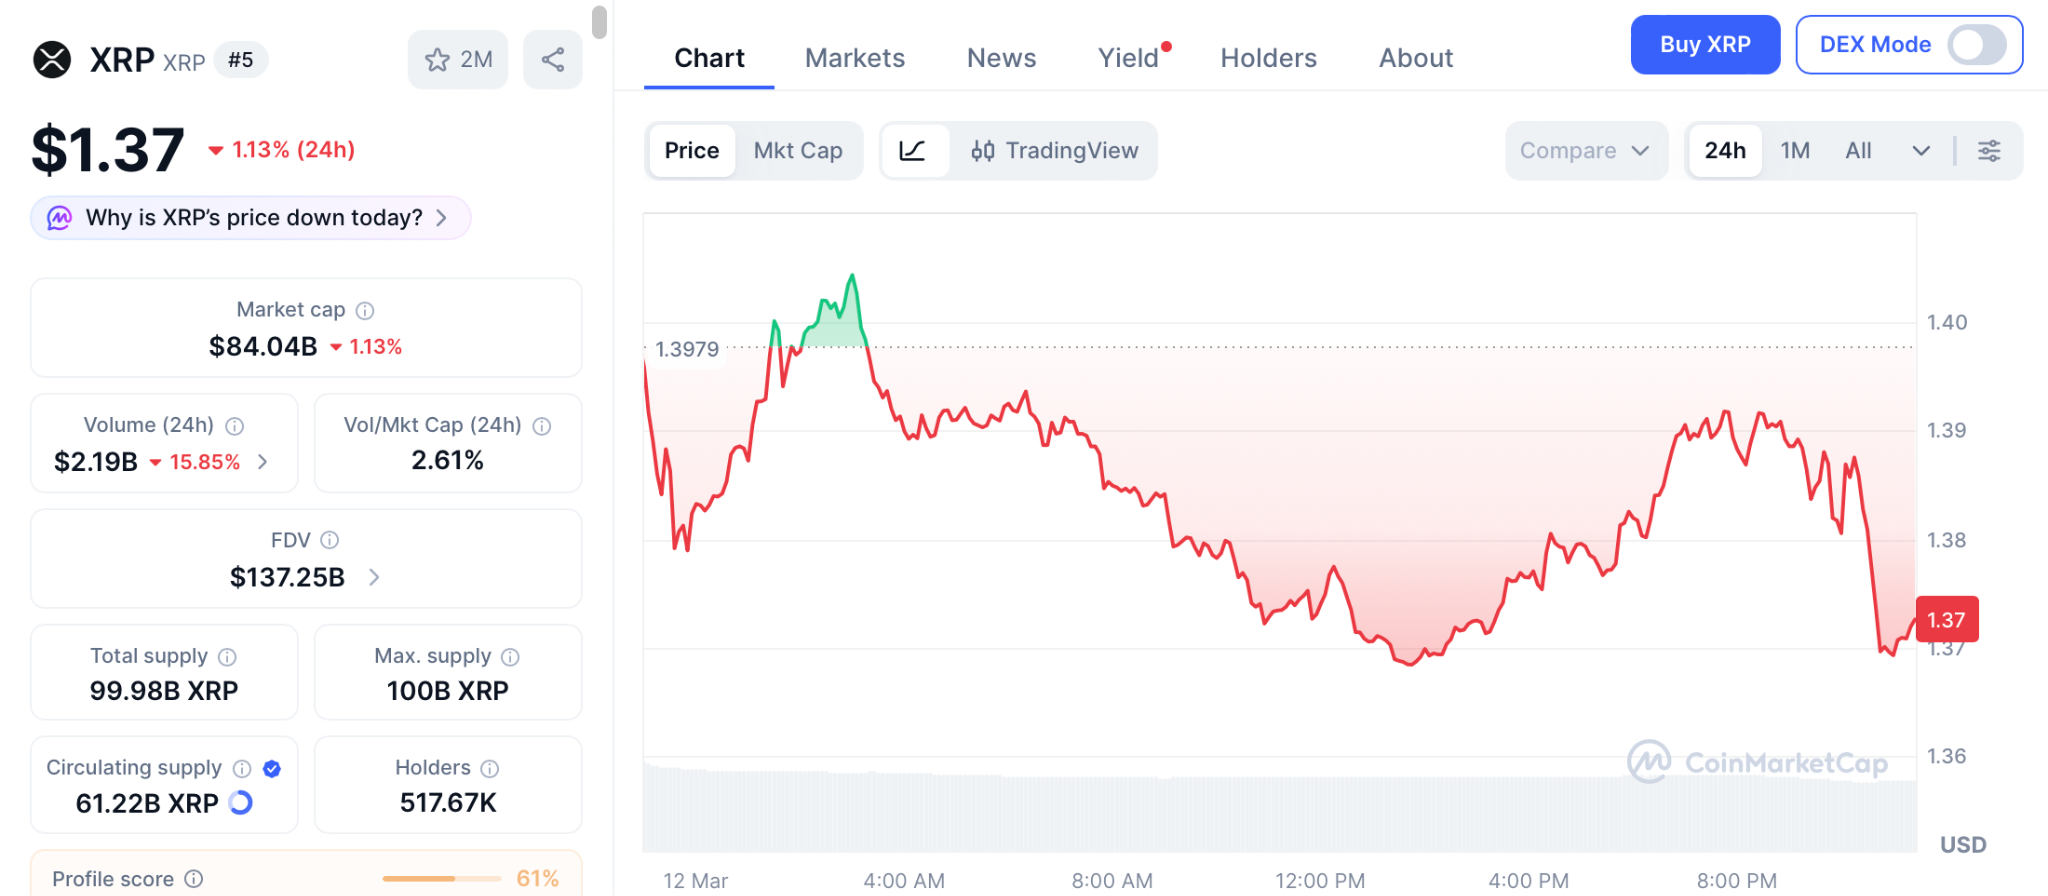Viewport: 2048px width, 896px height.
Task: Expand the FDV details chevron
Action: pos(374,577)
